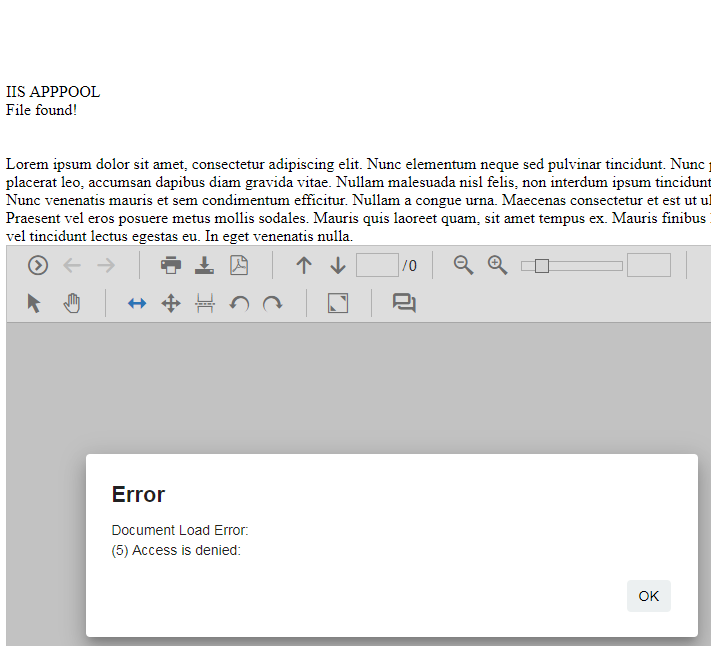Go to the previous page (up arrow)
The image size is (711, 646).
[x=304, y=265]
